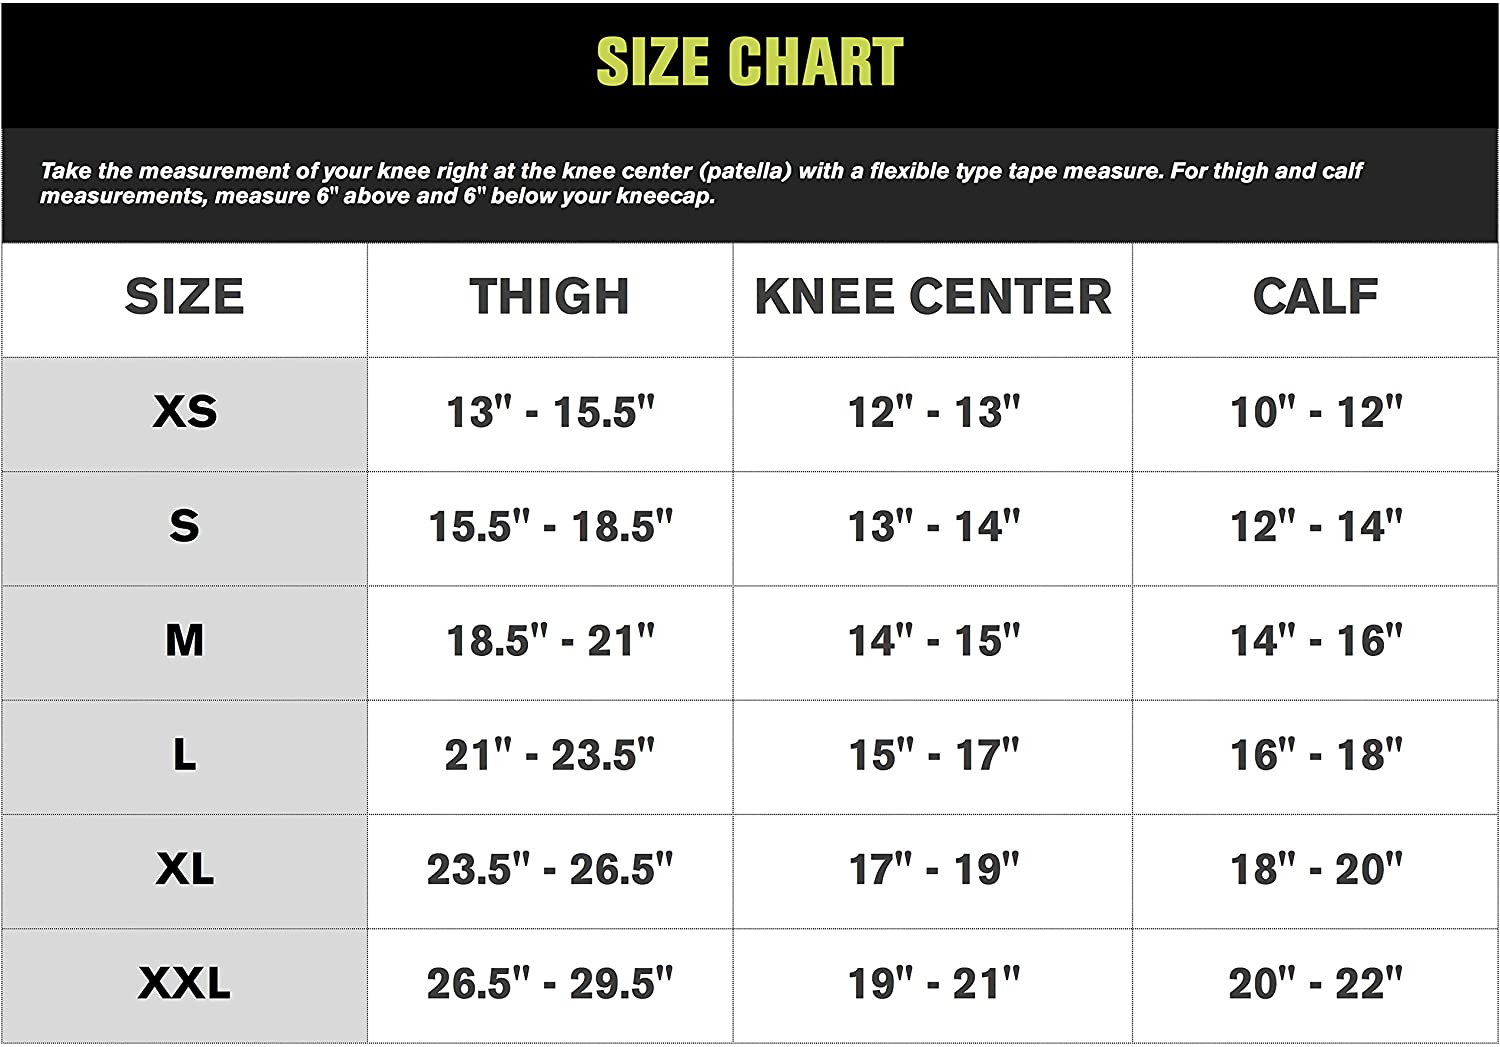Click thigh value 26.5" - 29.5"

click(550, 983)
